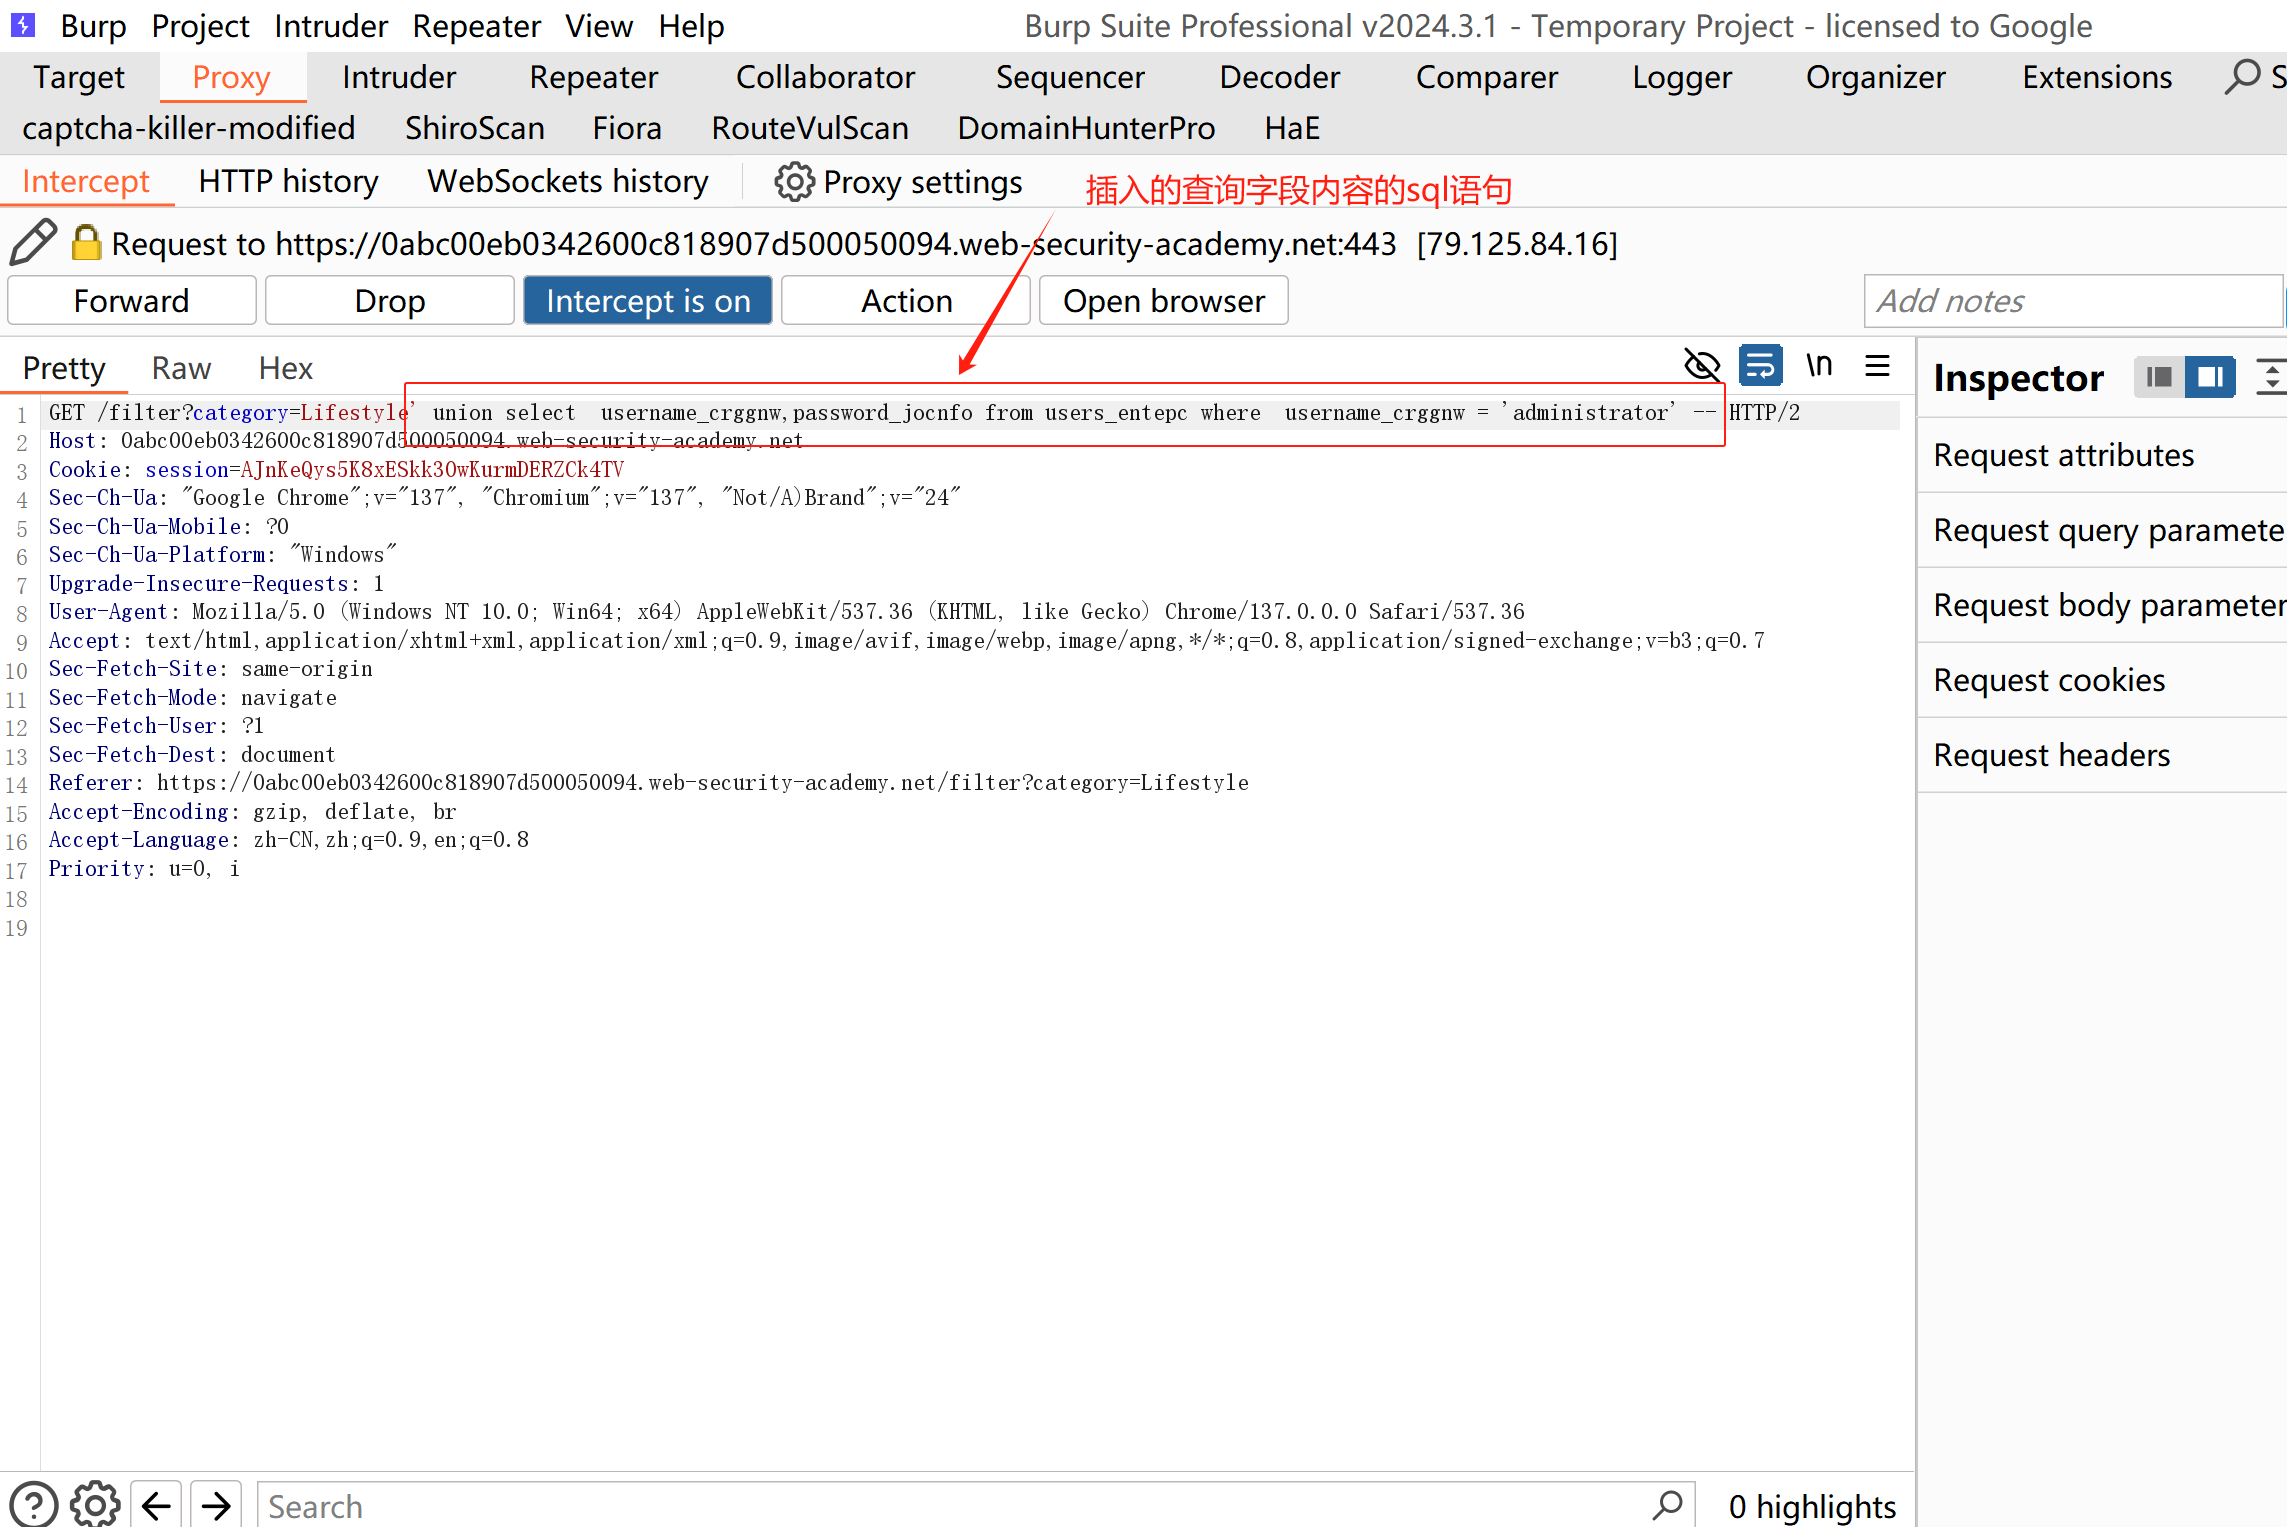The width and height of the screenshot is (2287, 1527).
Task: Click the editor hamburger menu icon
Action: [1877, 366]
